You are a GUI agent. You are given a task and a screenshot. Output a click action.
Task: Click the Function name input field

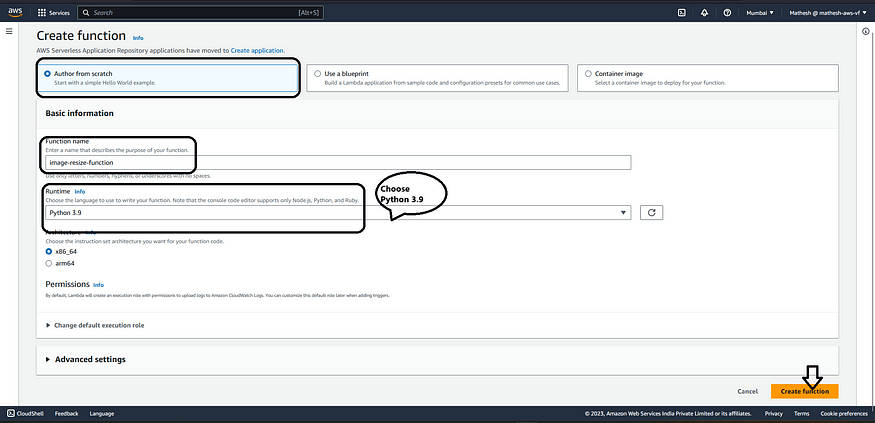click(338, 162)
